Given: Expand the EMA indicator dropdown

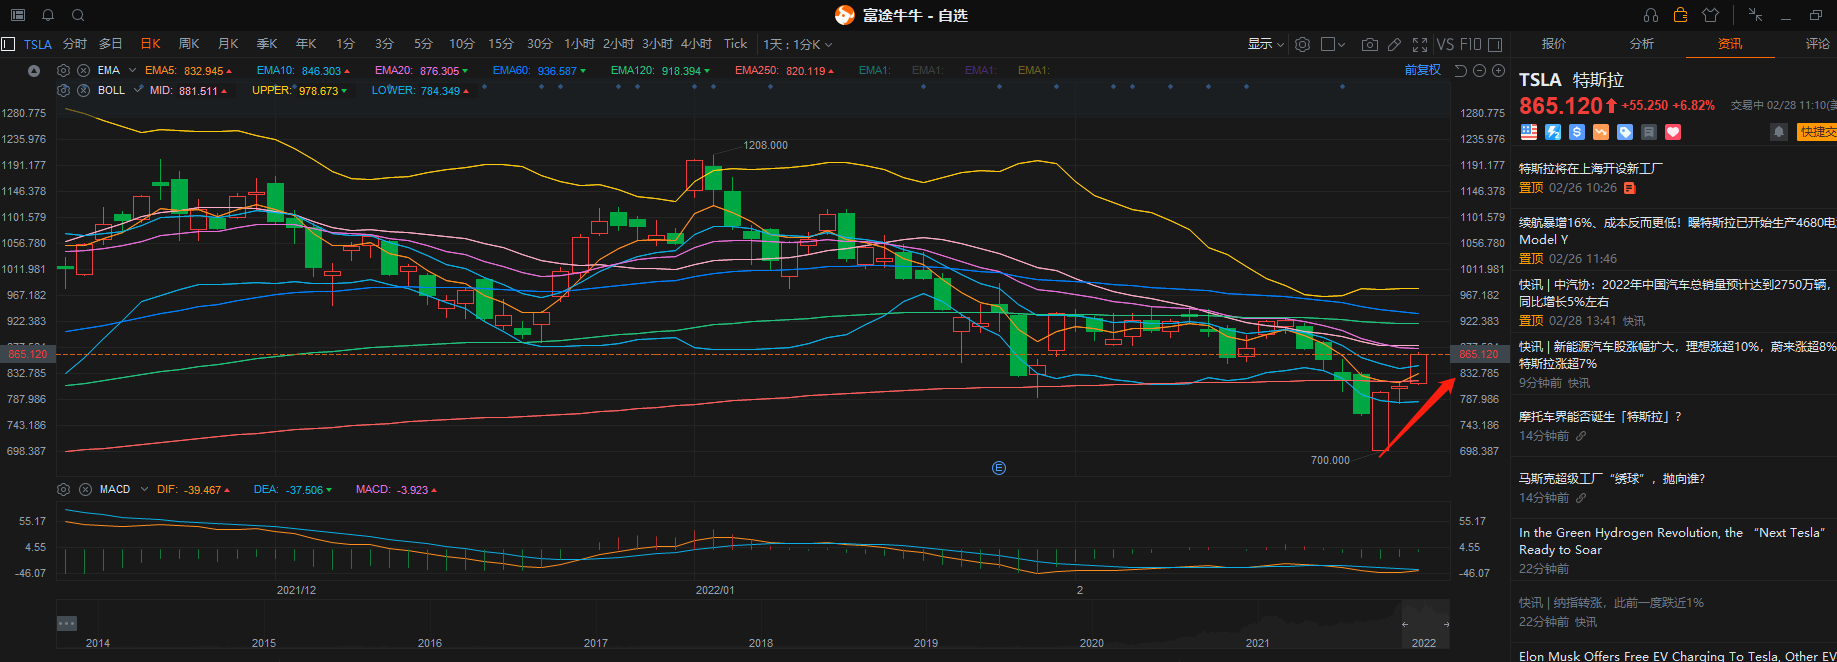Looking at the screenshot, I should click(x=130, y=70).
